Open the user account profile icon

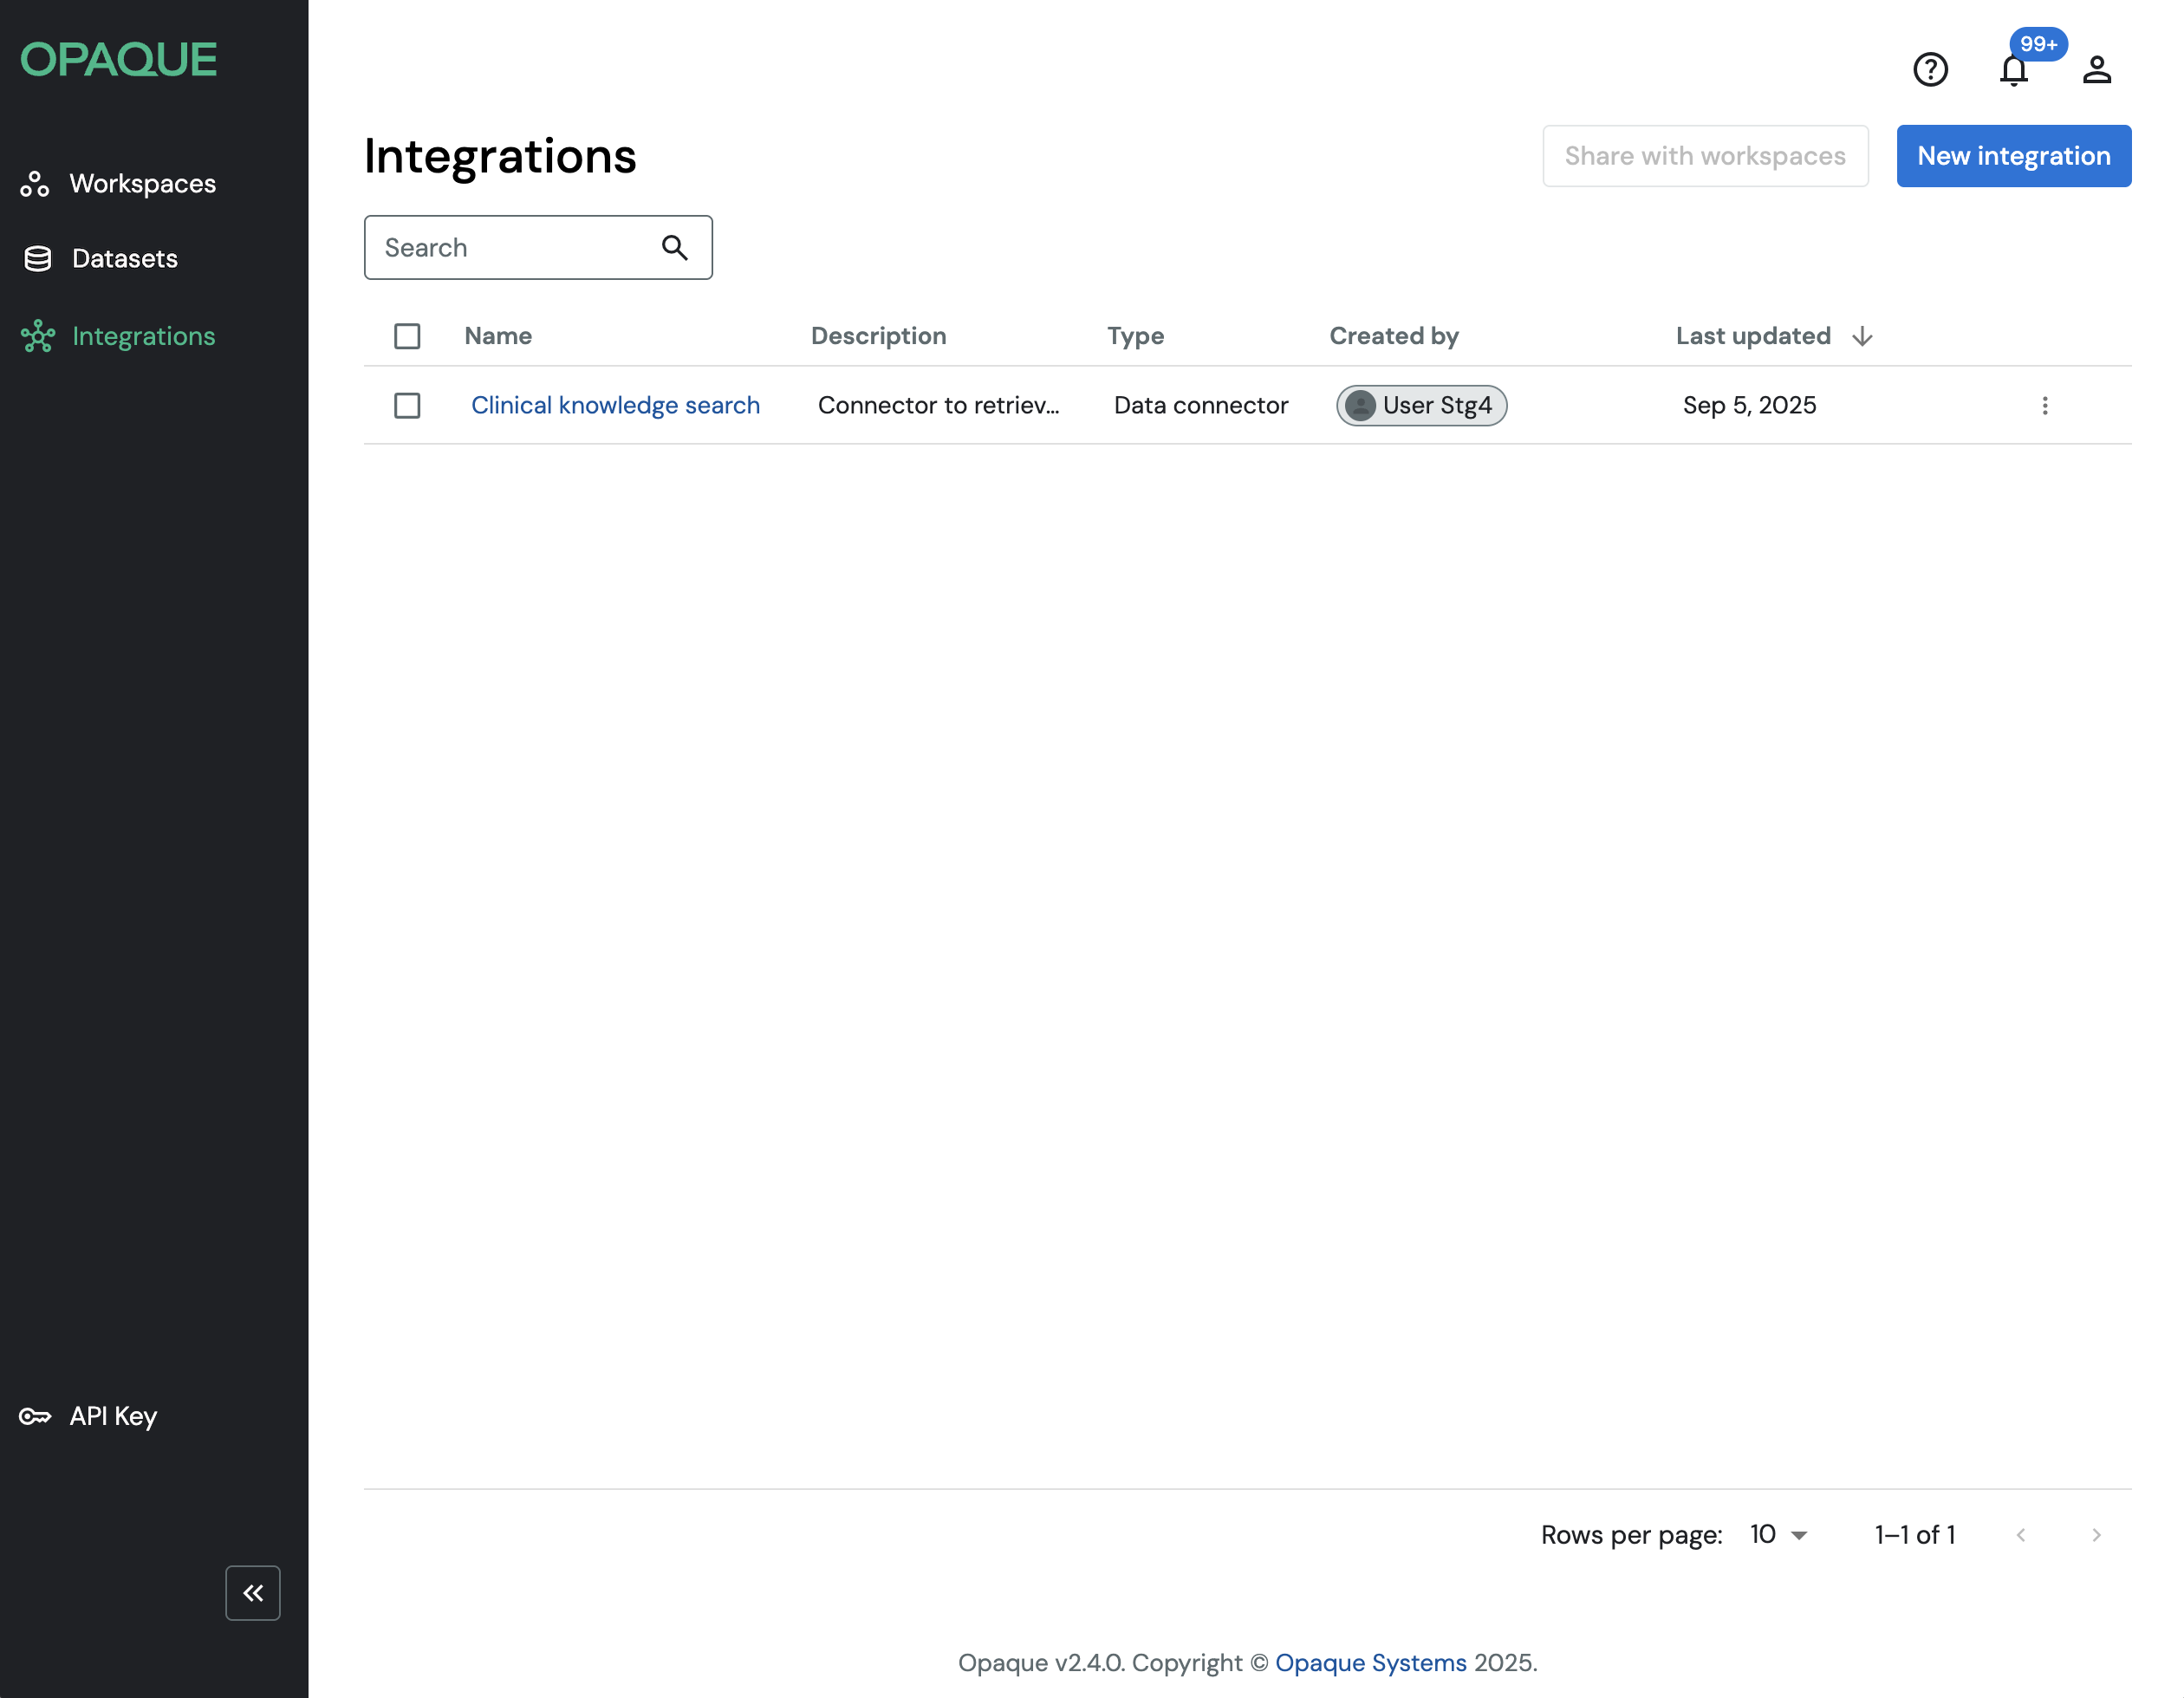click(2096, 70)
